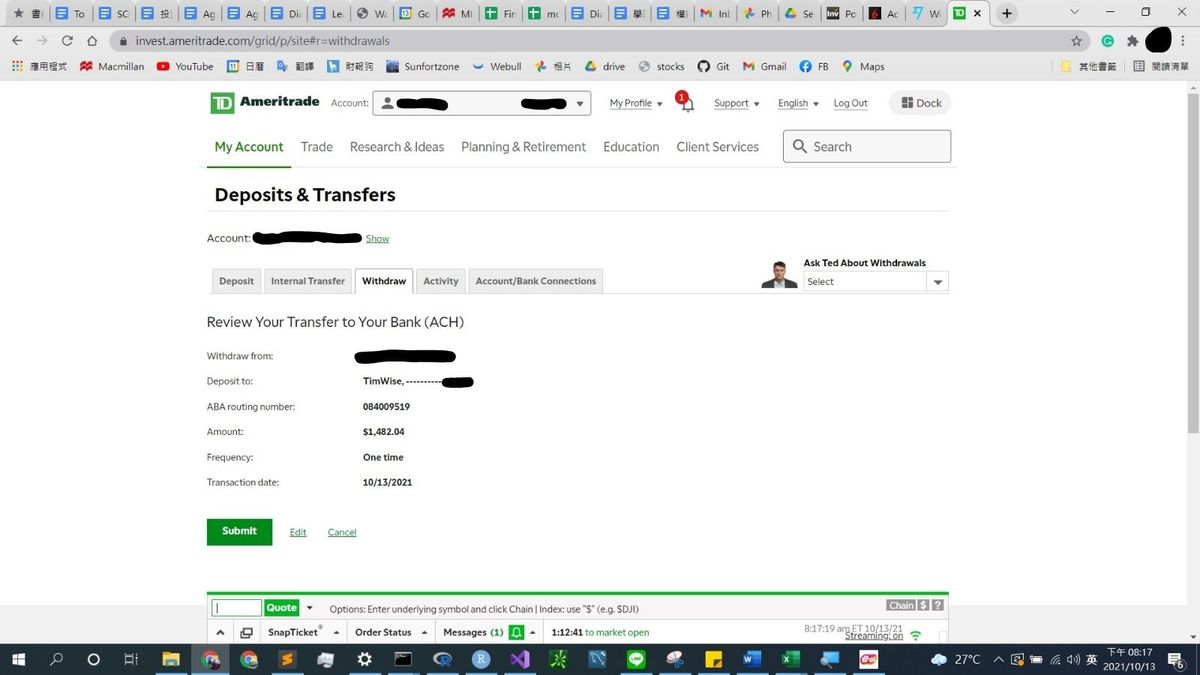
Task: Open the Windows Start menu
Action: tap(18, 659)
